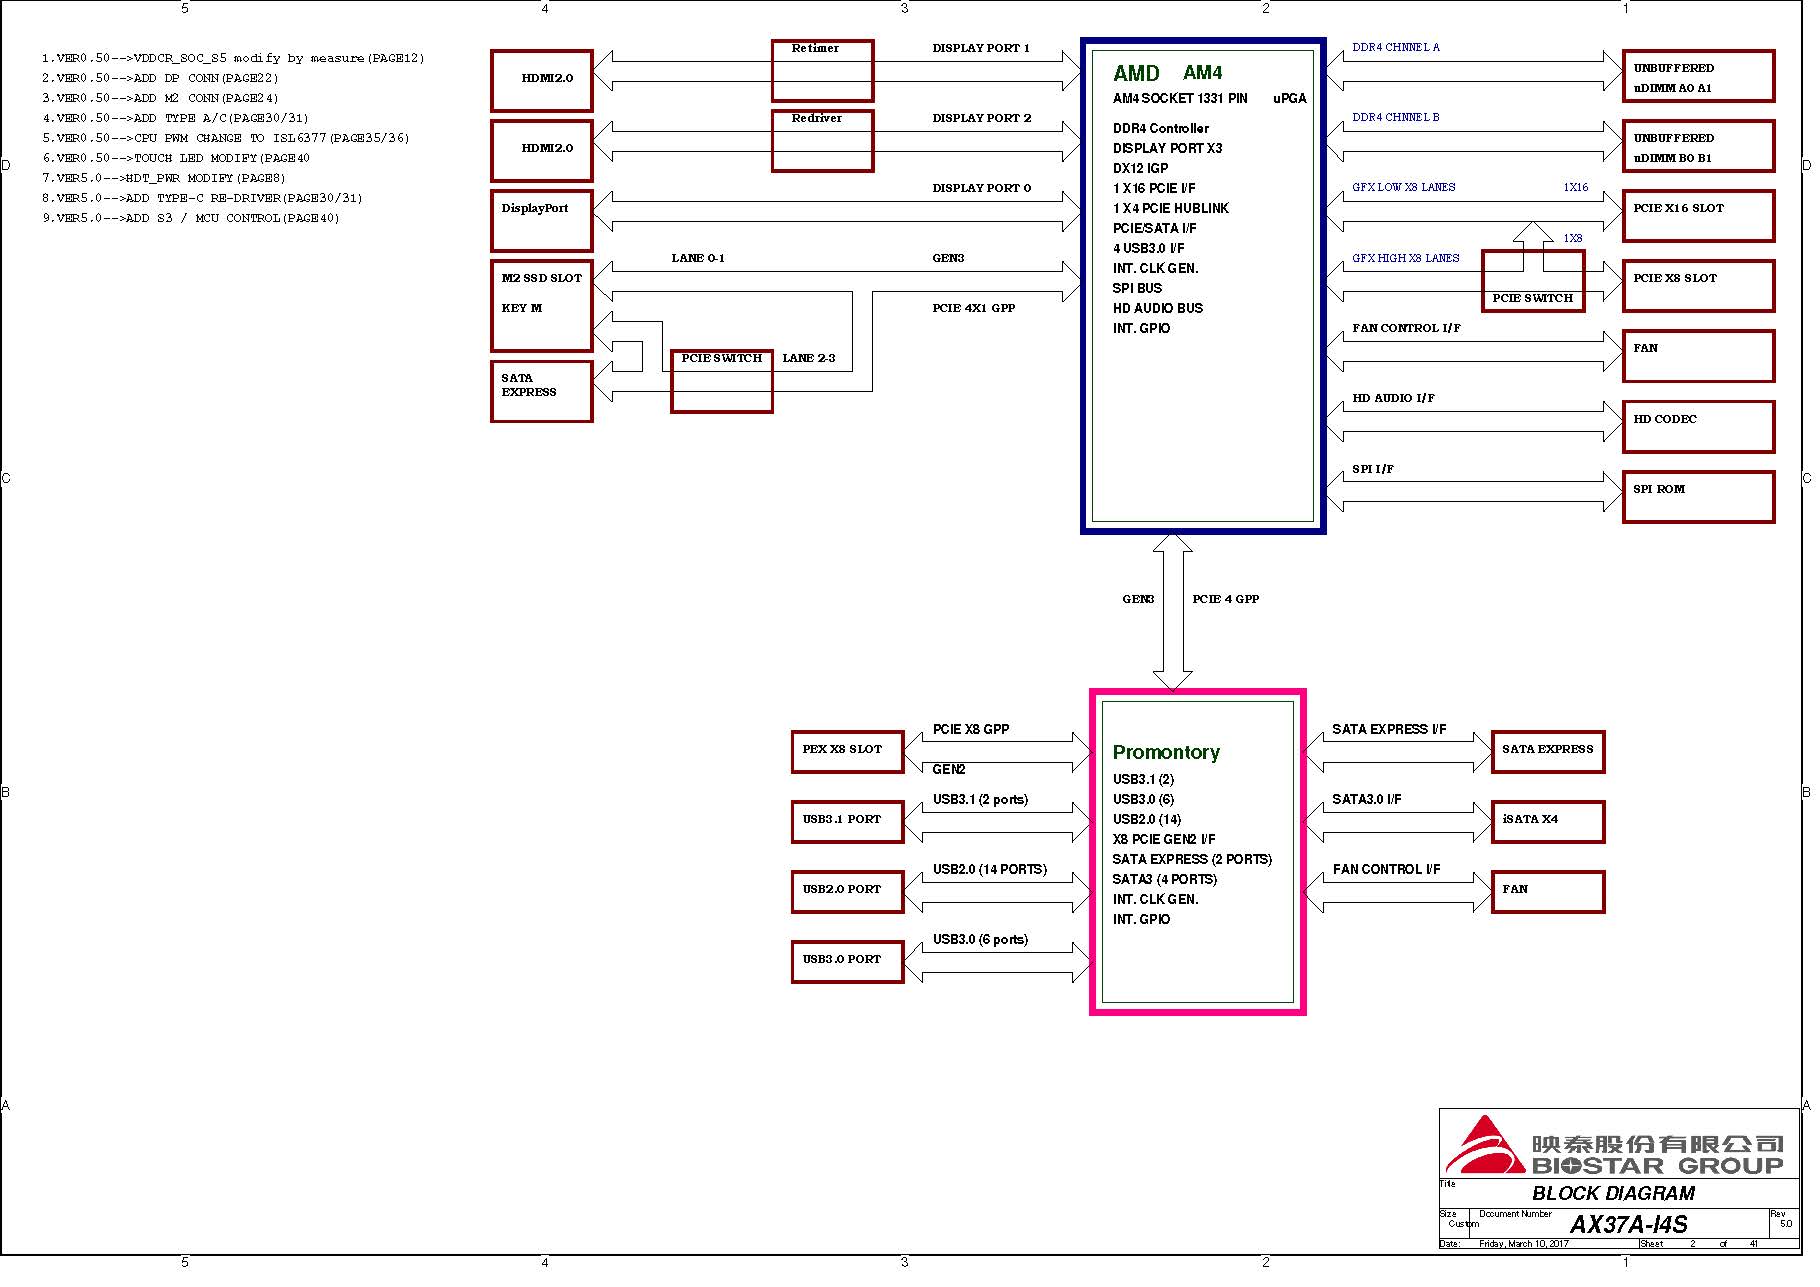Click the PCIE X8 SLOT block

point(1698,286)
